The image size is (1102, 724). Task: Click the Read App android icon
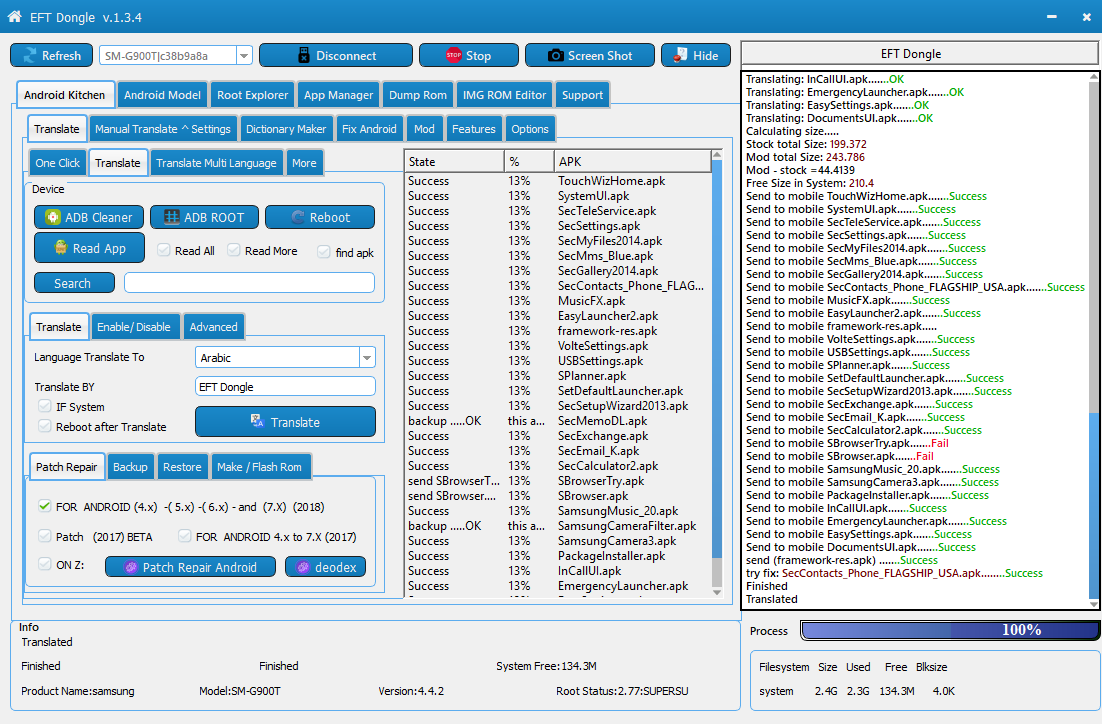[61, 247]
